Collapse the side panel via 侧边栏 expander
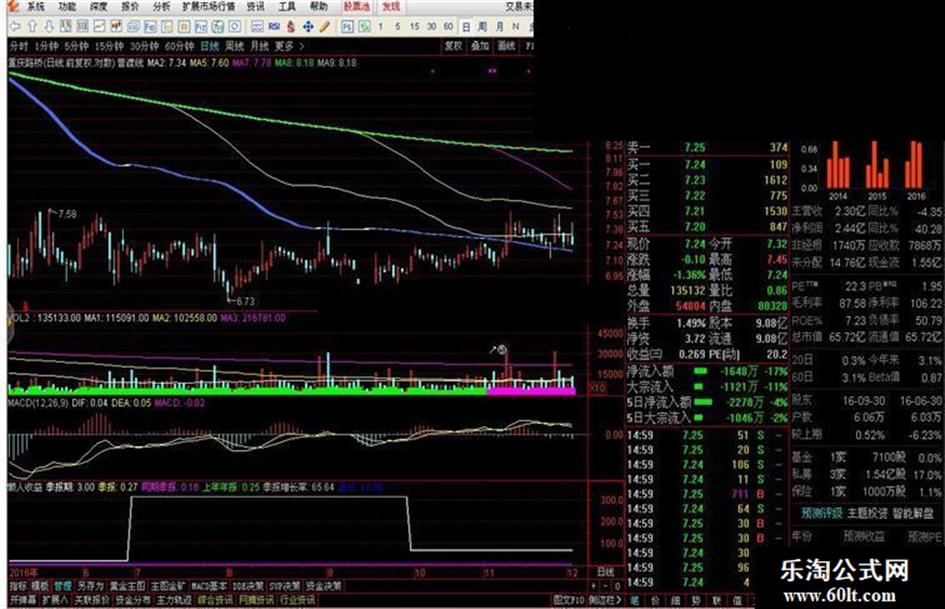Viewport: 945px width, 609px height. [x=605, y=600]
